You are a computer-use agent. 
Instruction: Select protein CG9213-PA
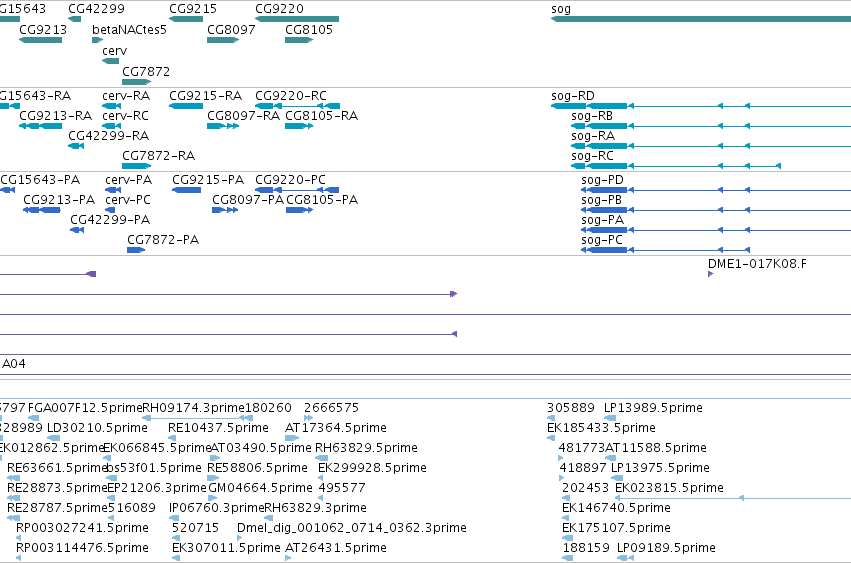point(42,210)
